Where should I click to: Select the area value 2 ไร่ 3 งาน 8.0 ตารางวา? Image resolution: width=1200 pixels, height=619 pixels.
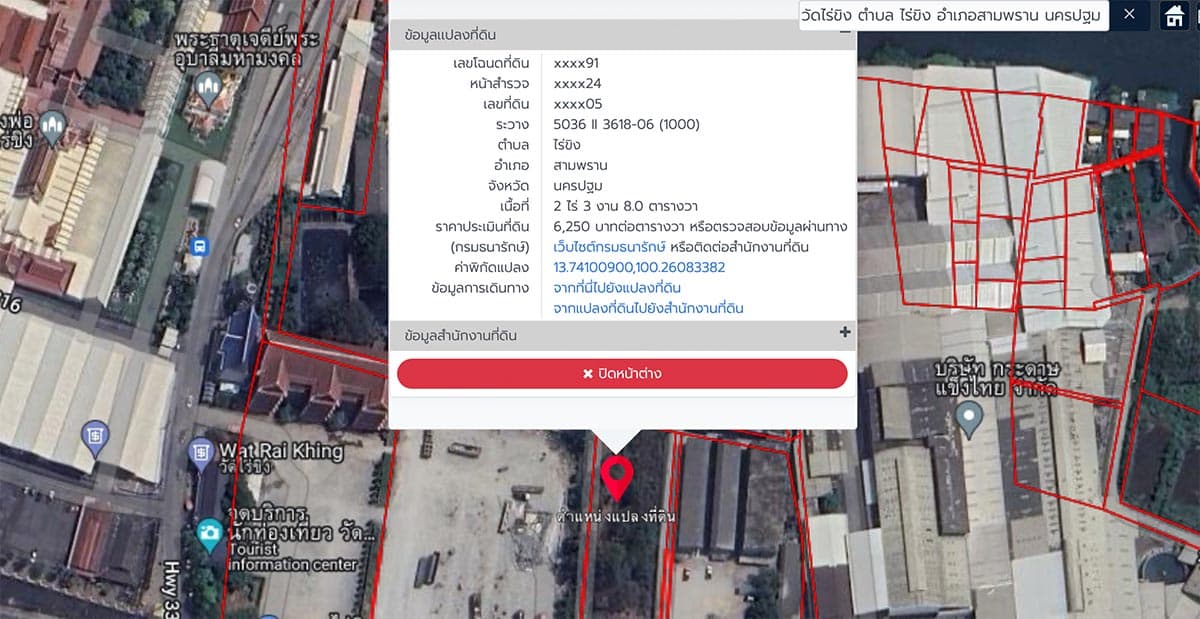click(626, 206)
